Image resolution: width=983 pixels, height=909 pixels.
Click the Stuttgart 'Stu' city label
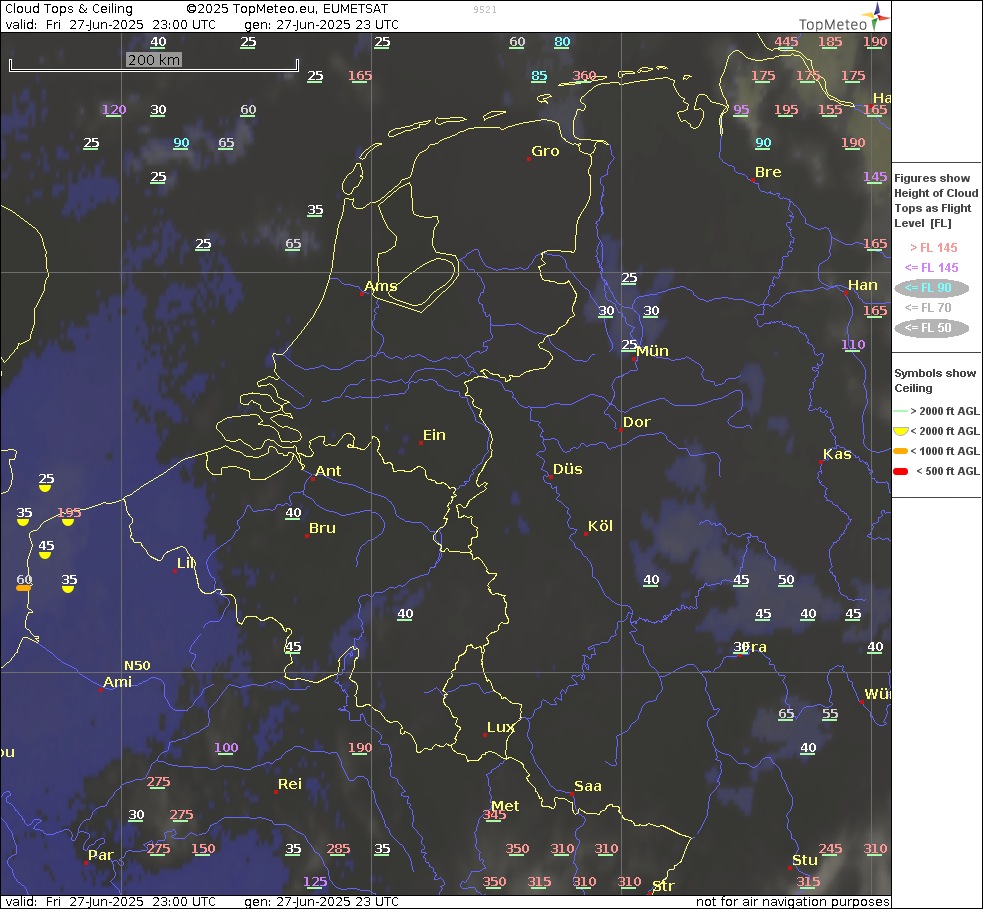click(x=805, y=860)
